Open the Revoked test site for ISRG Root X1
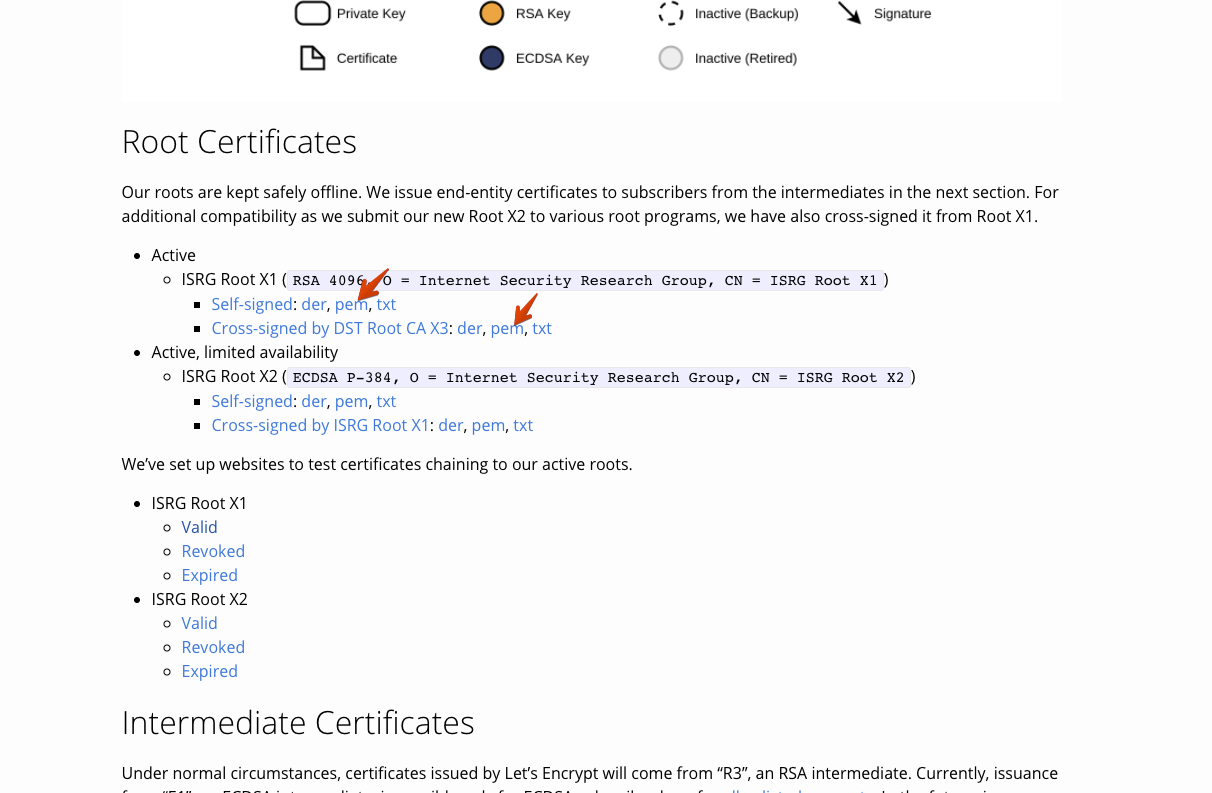Image resolution: width=1212 pixels, height=793 pixels. click(x=213, y=551)
